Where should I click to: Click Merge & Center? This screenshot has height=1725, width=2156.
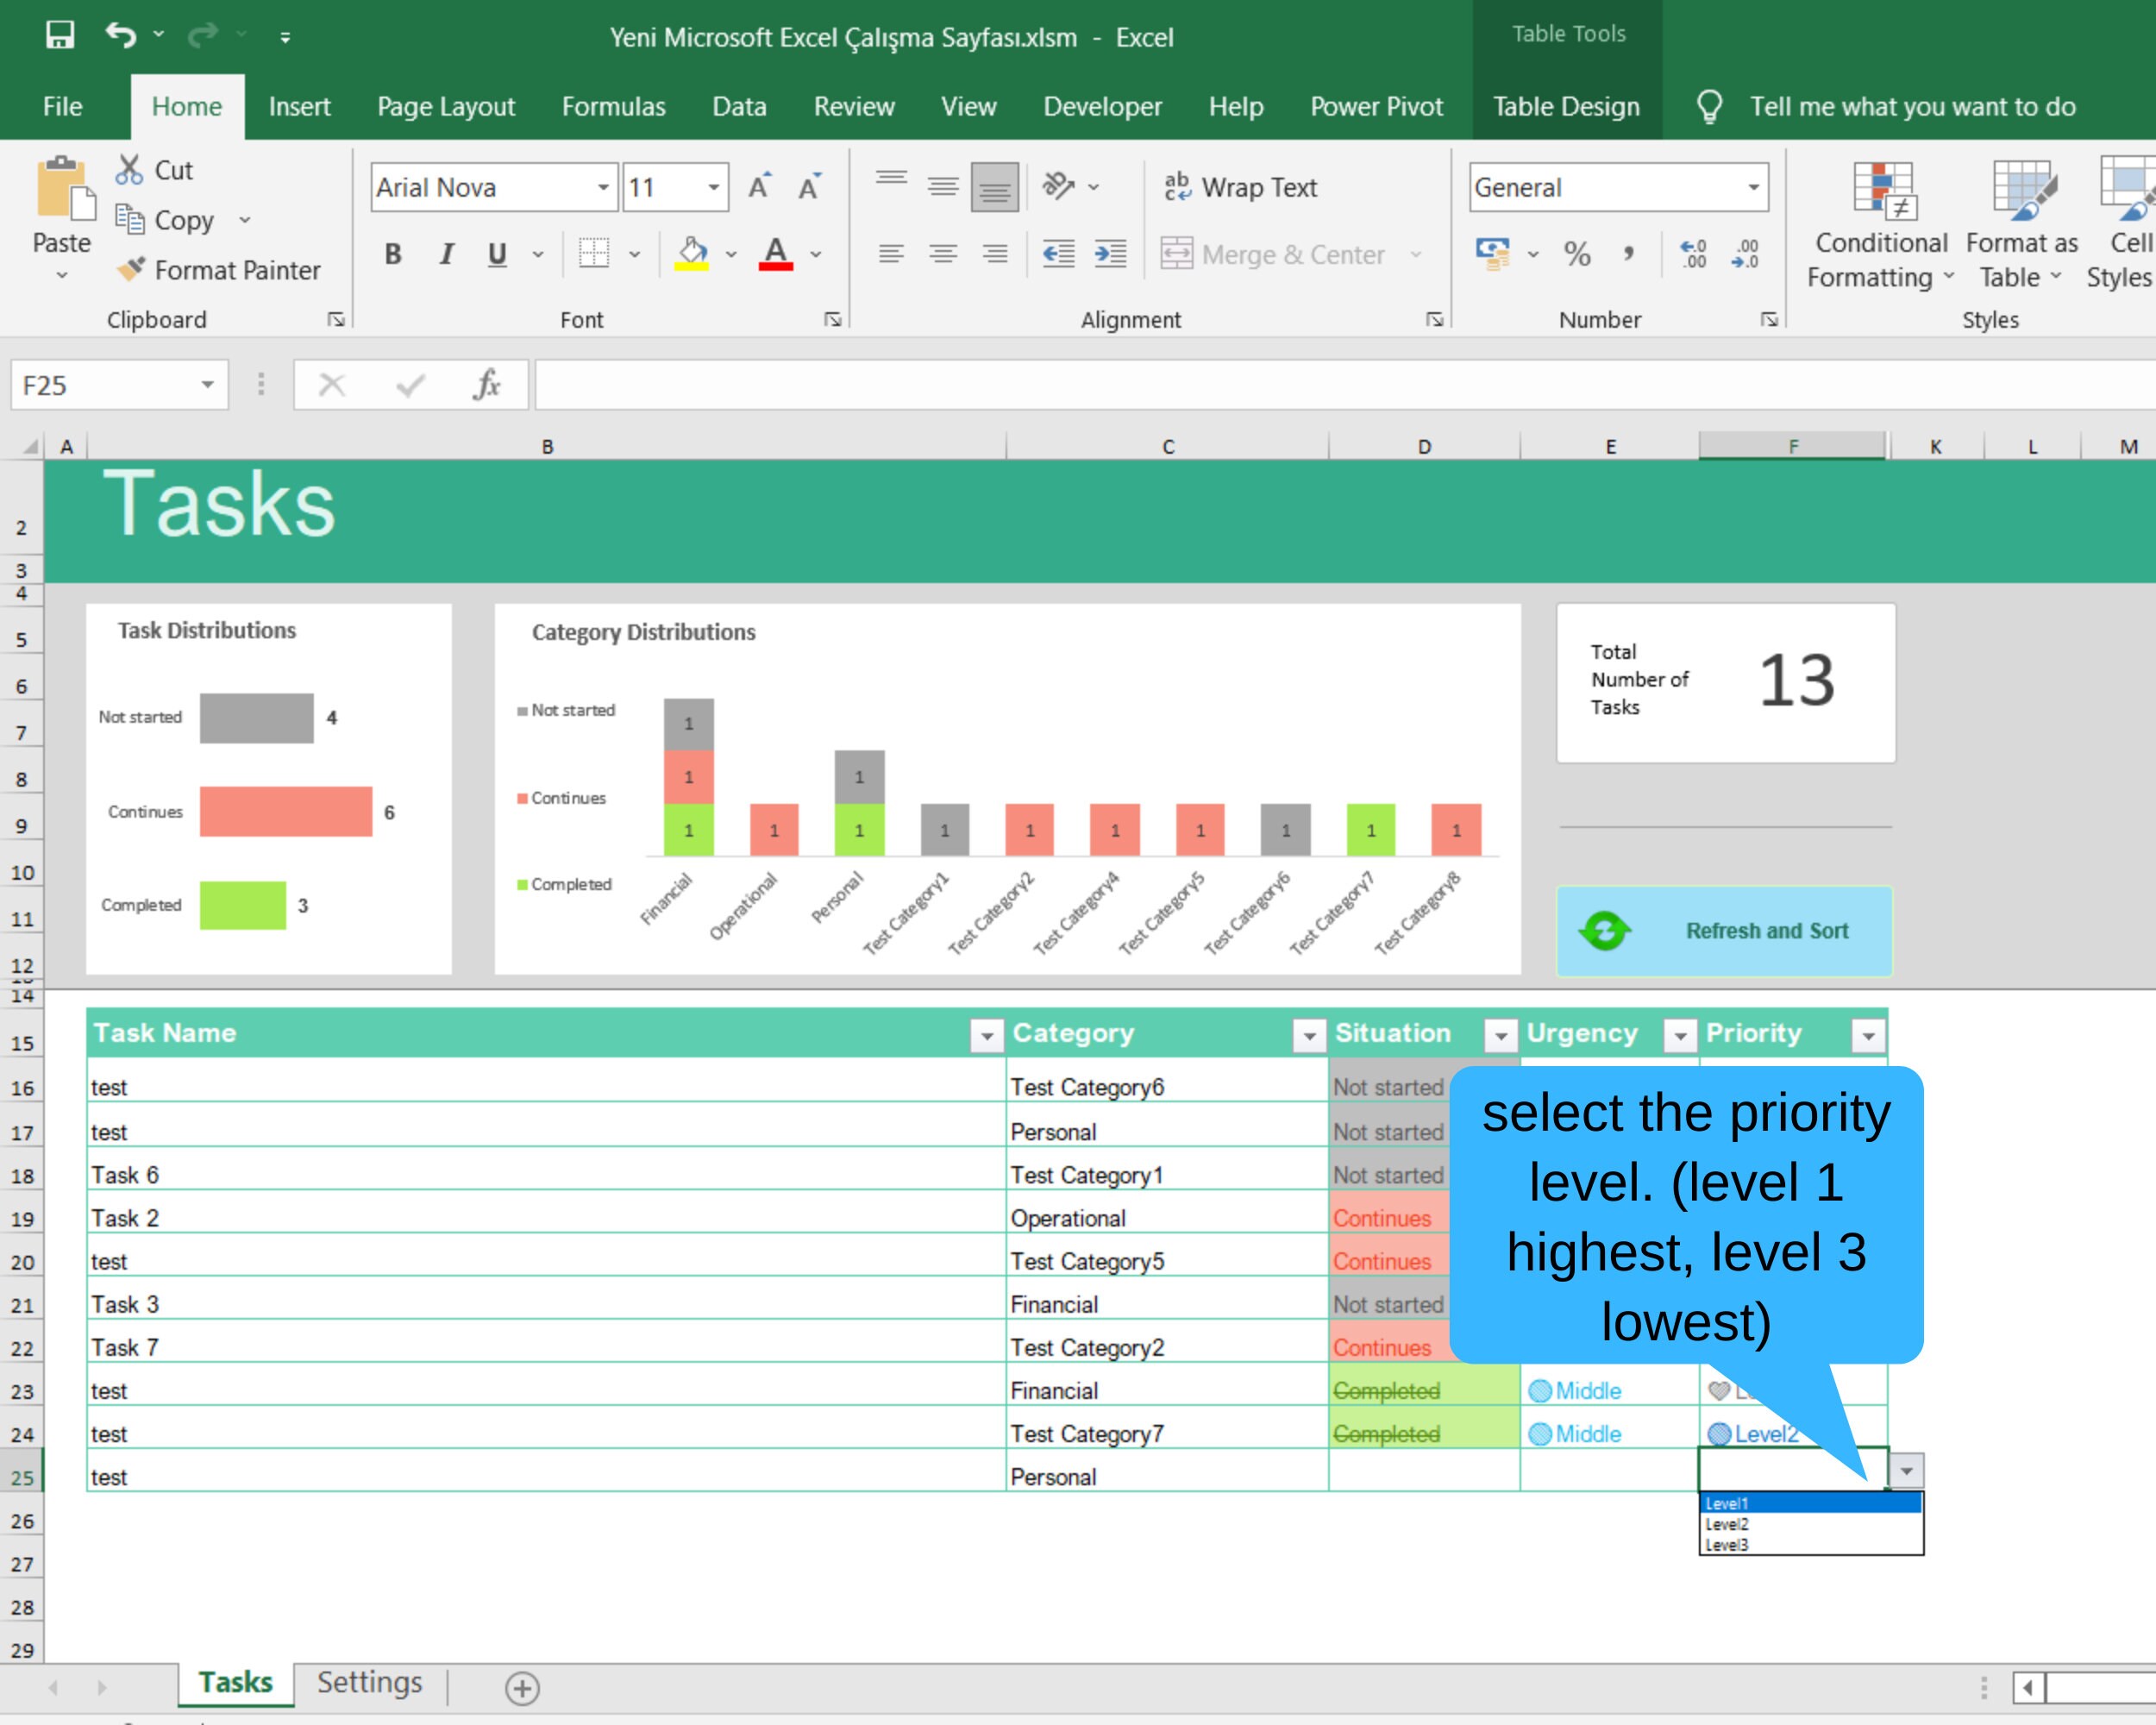tap(1281, 255)
